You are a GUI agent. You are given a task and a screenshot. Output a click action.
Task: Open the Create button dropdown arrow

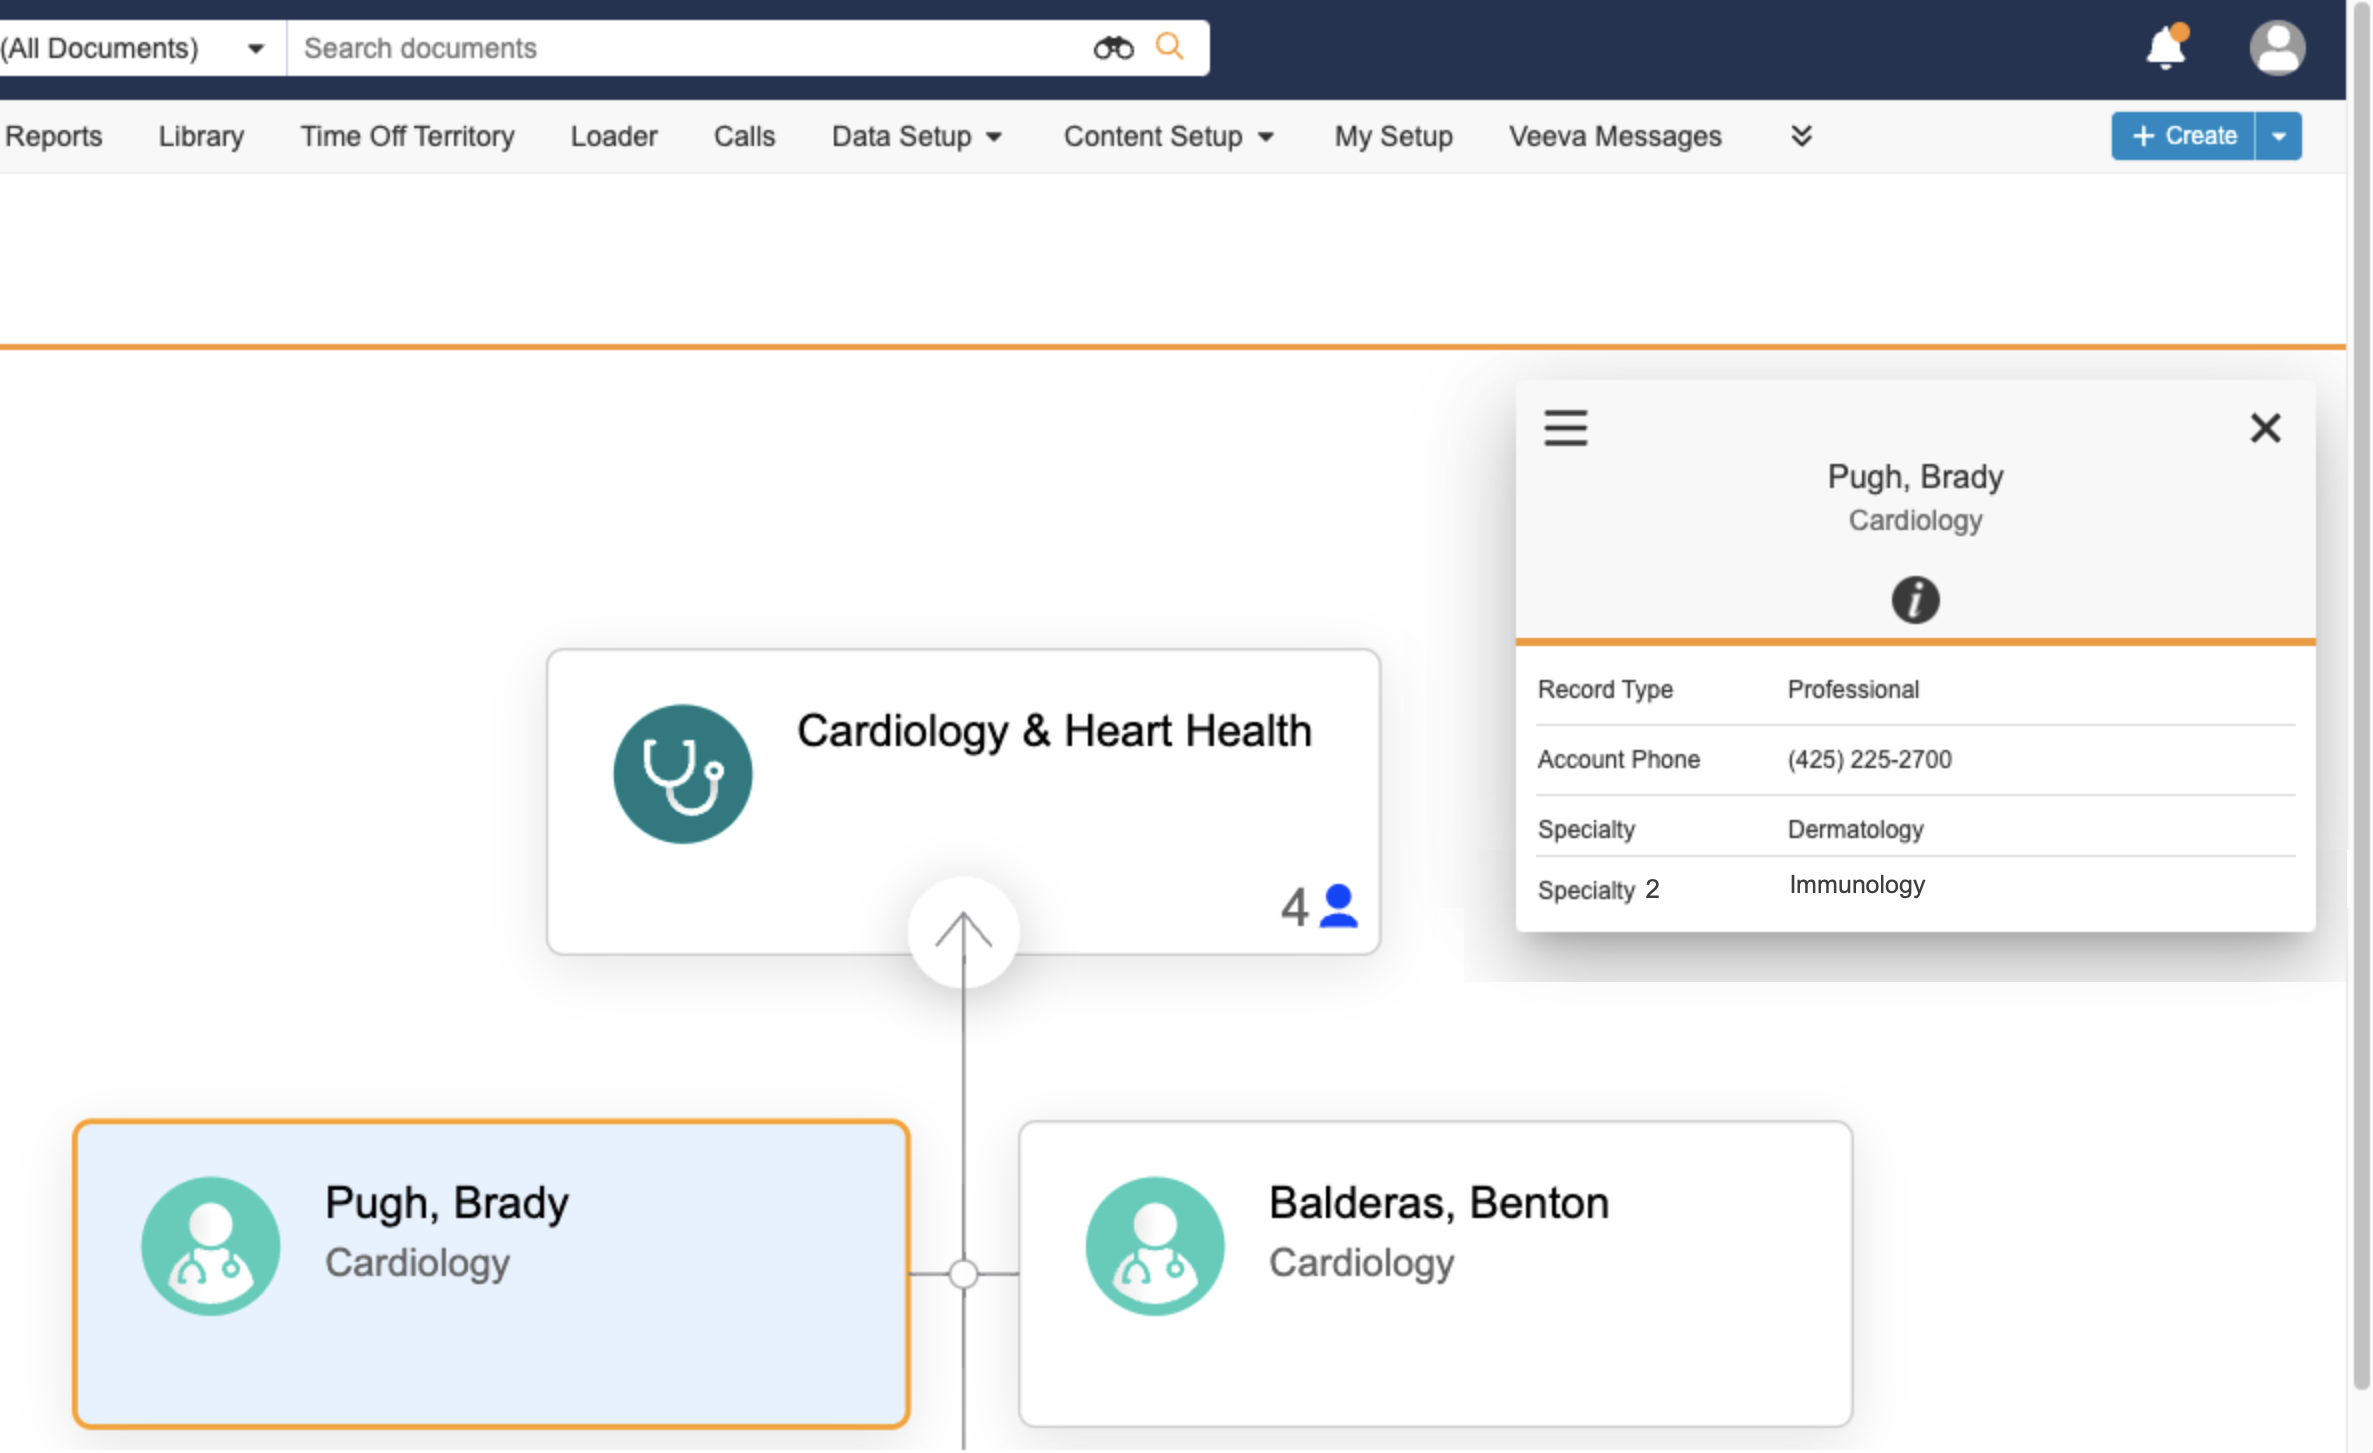click(2278, 136)
